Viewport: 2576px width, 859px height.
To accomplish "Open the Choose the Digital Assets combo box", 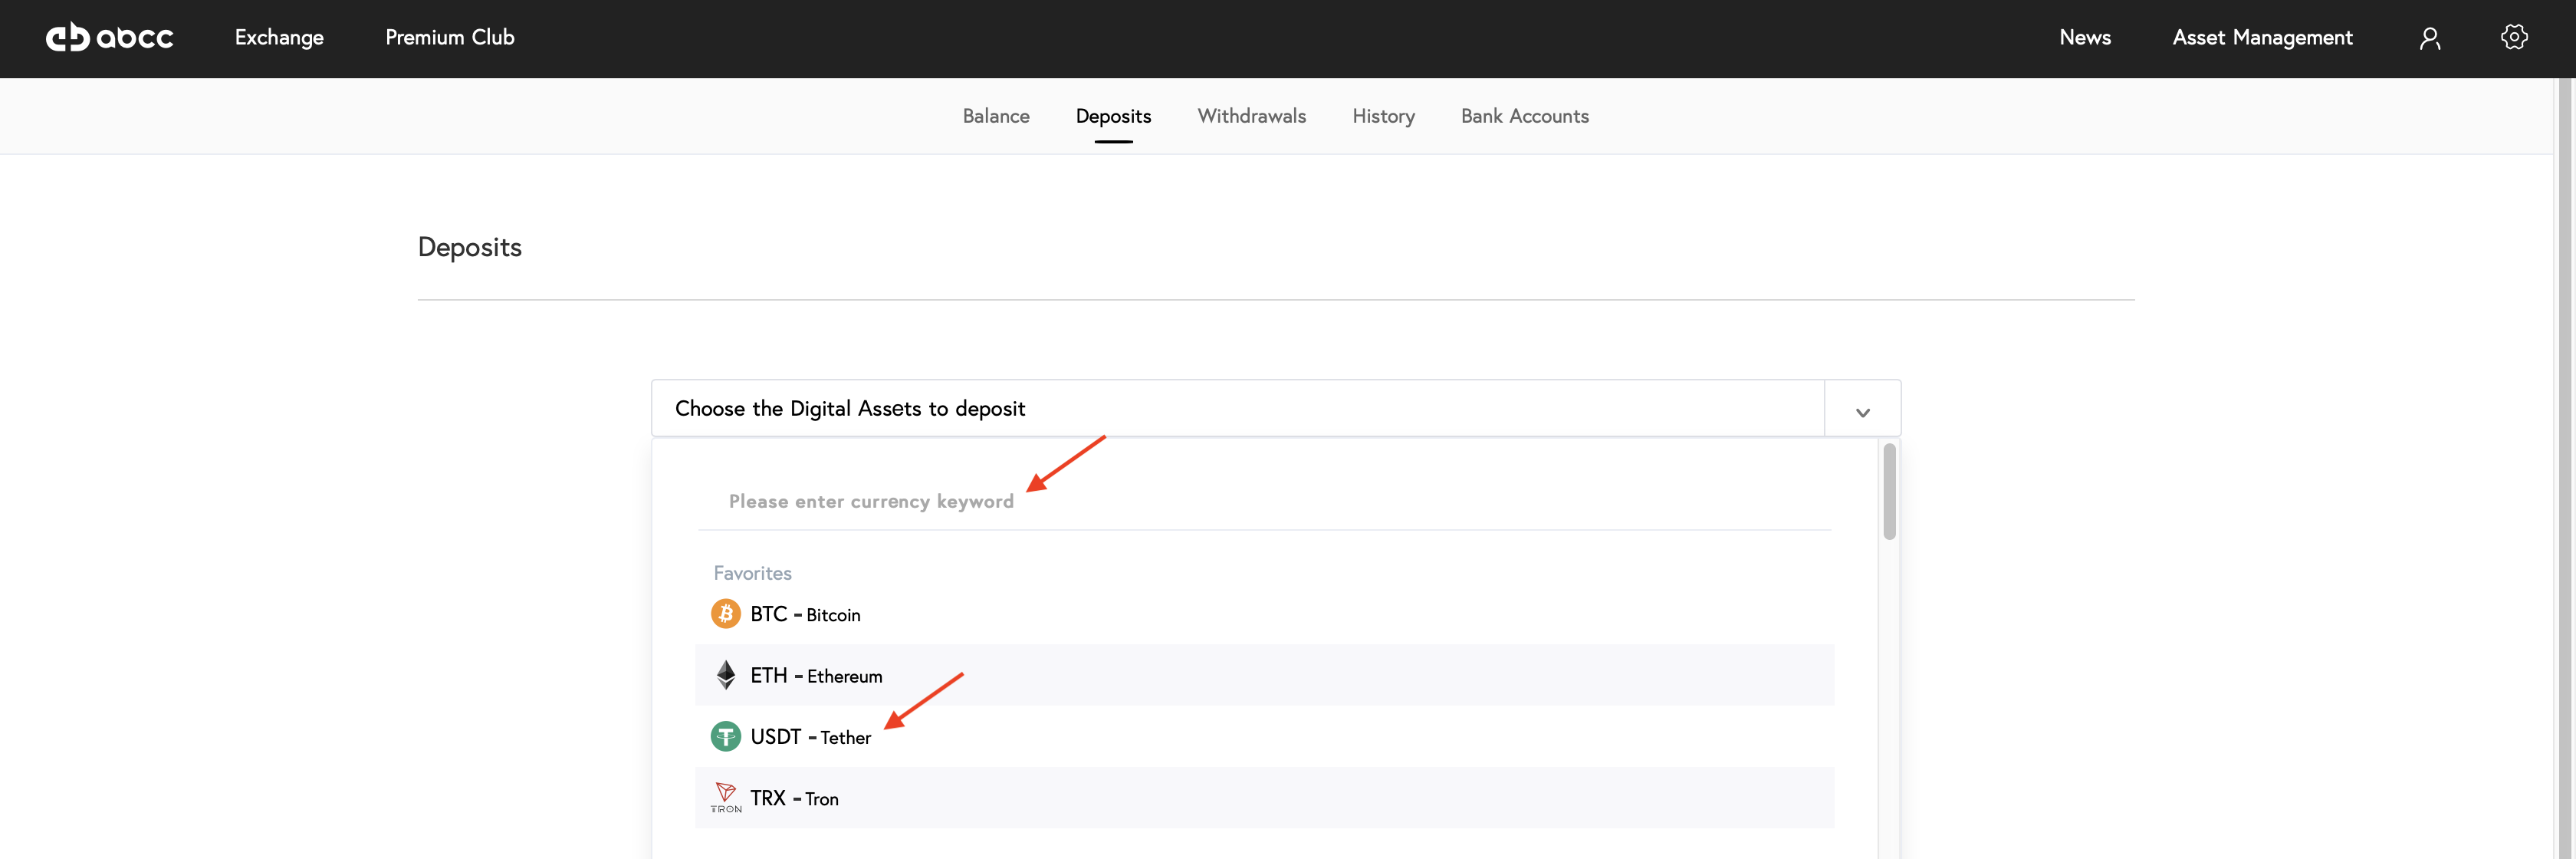I will (1275, 408).
